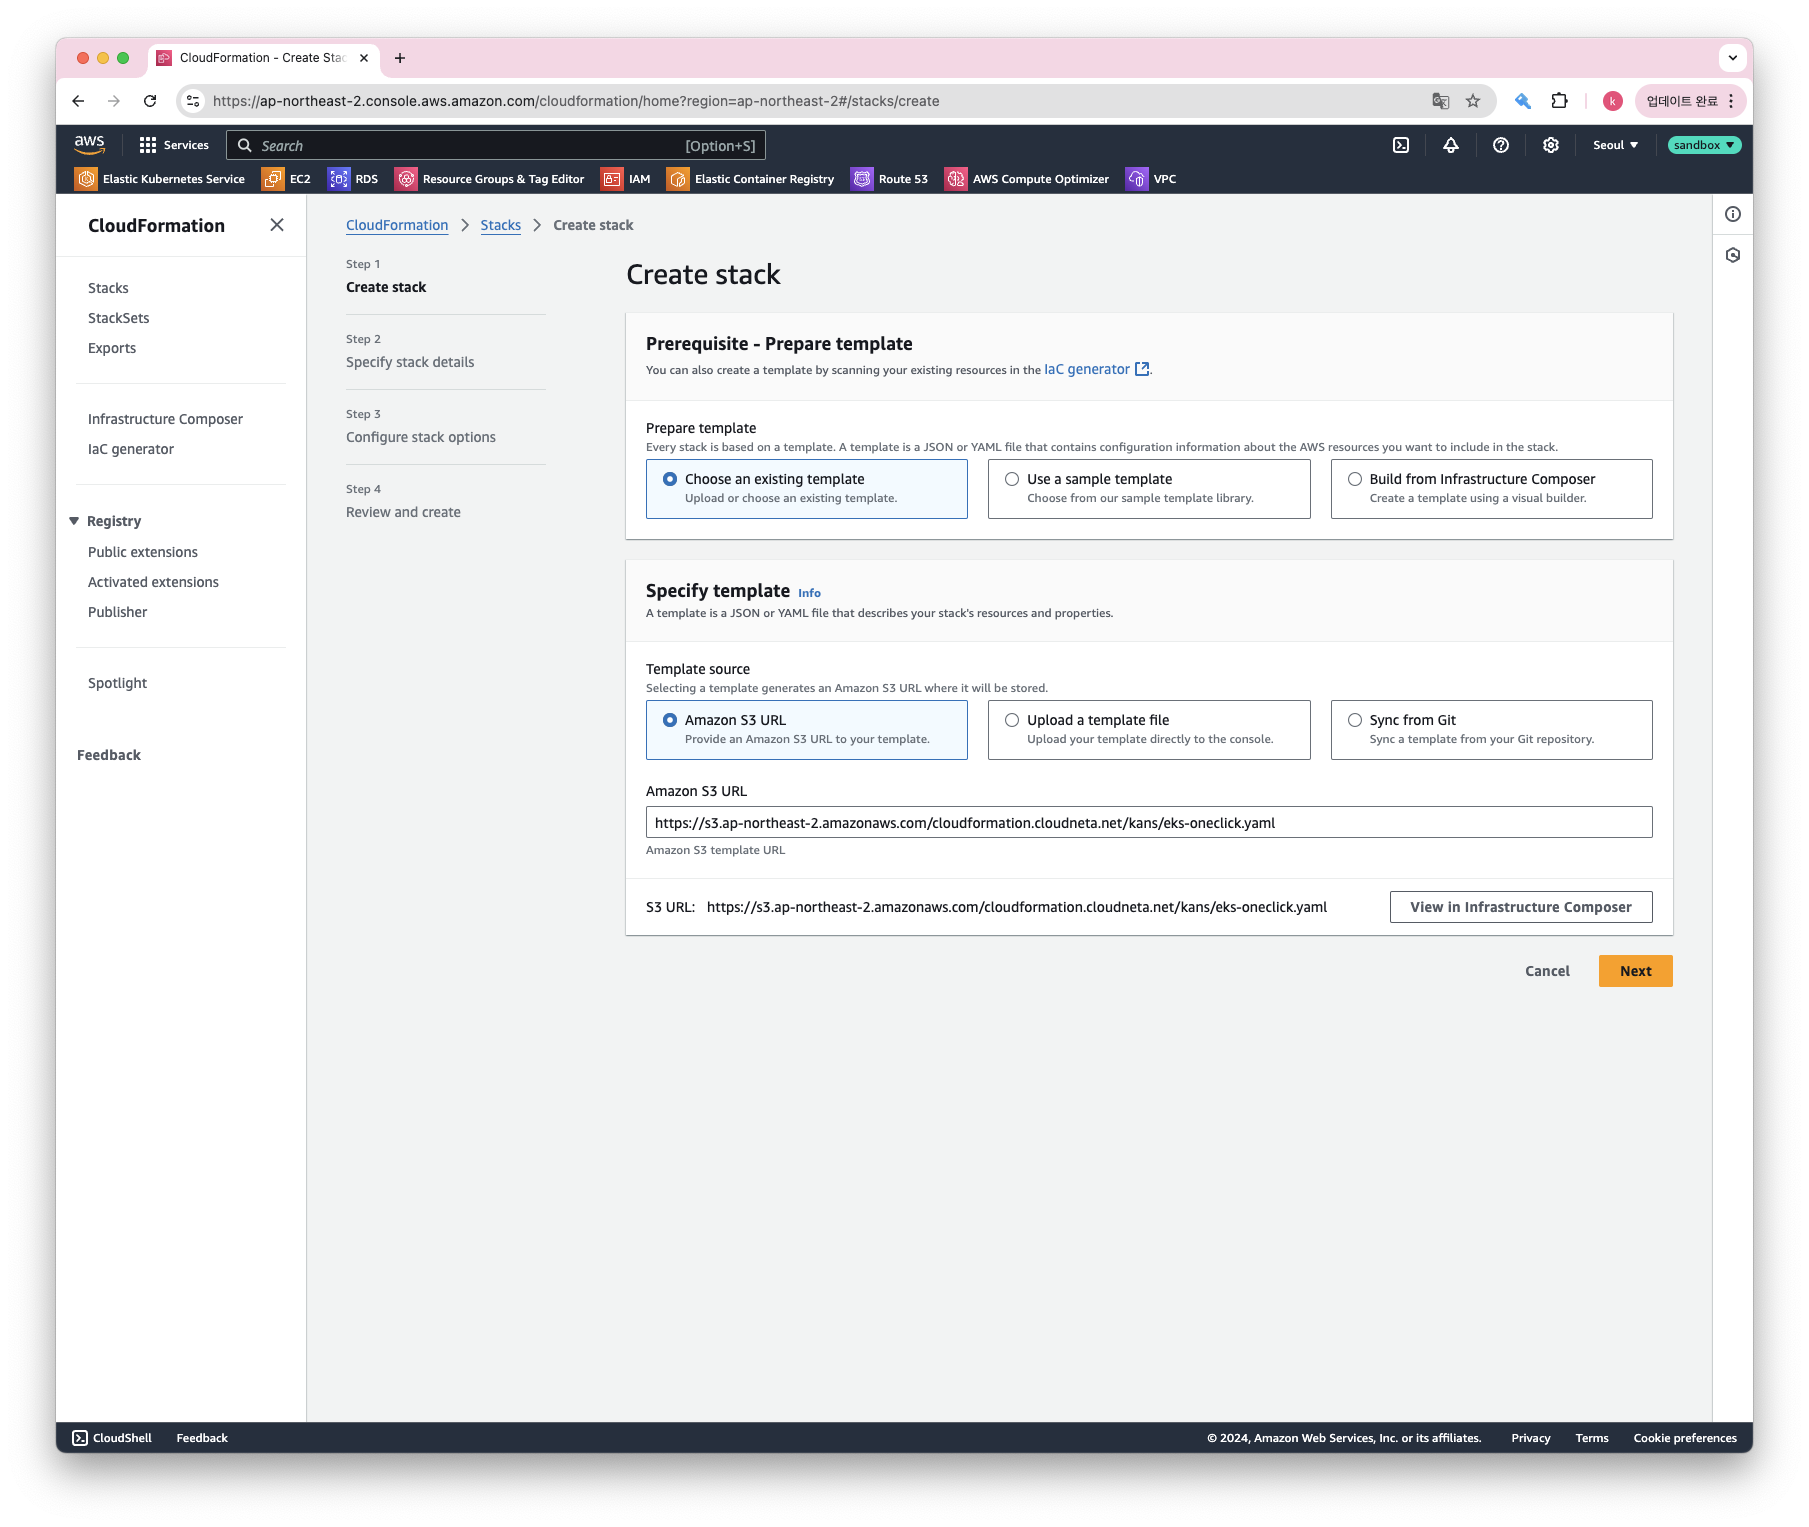Open Cookie preferences in the footer
1809x1527 pixels.
1685,1438
